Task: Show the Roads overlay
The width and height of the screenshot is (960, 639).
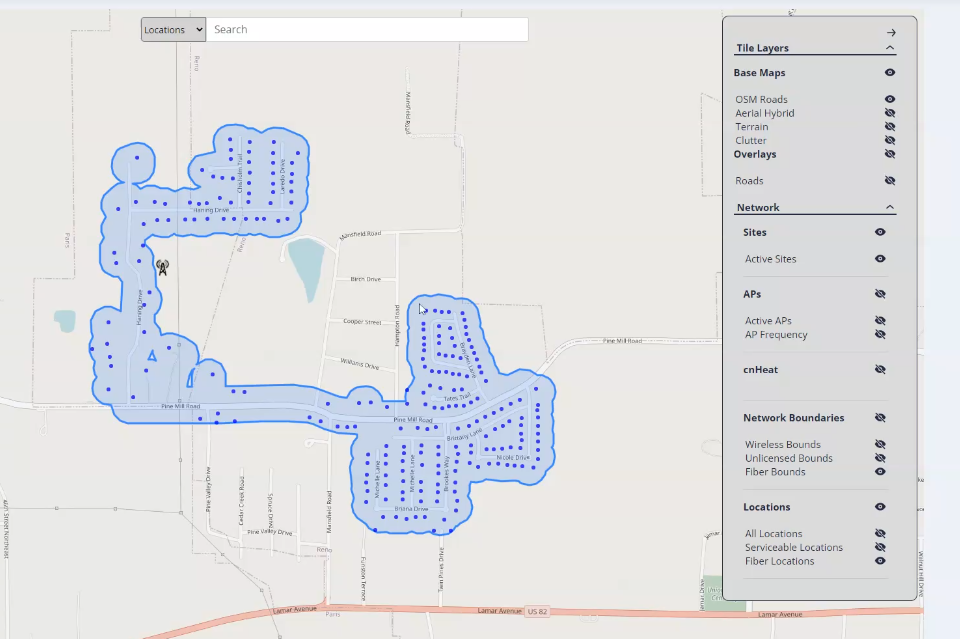Action: [x=890, y=181]
